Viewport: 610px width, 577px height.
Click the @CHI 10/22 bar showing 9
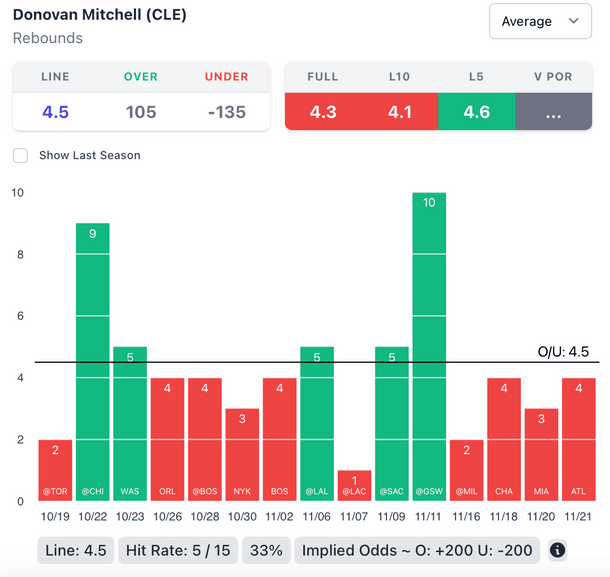[93, 362]
